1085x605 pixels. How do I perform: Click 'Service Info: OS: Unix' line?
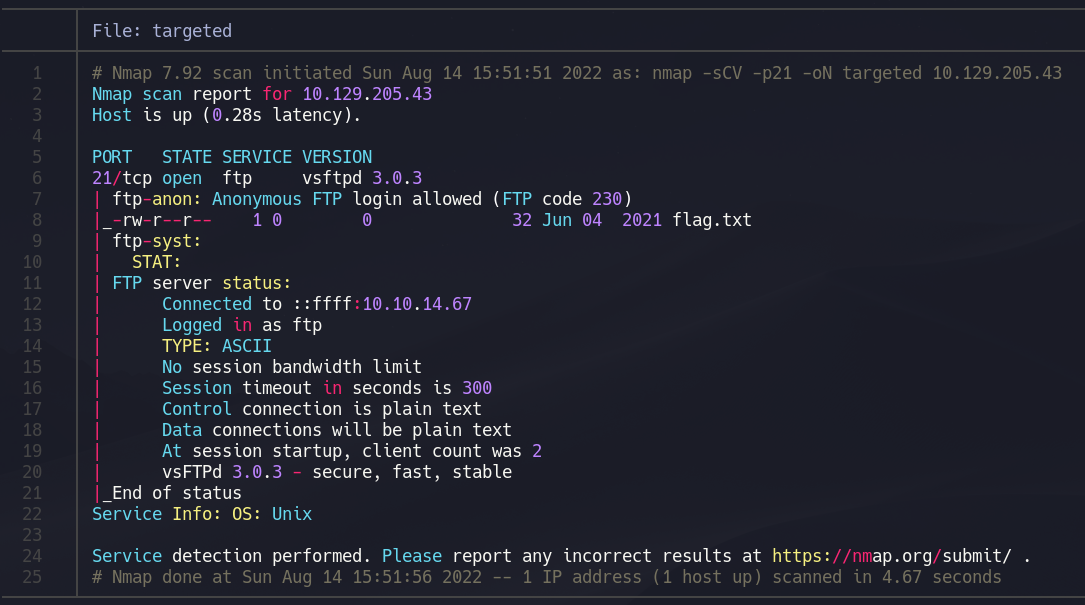coord(202,514)
